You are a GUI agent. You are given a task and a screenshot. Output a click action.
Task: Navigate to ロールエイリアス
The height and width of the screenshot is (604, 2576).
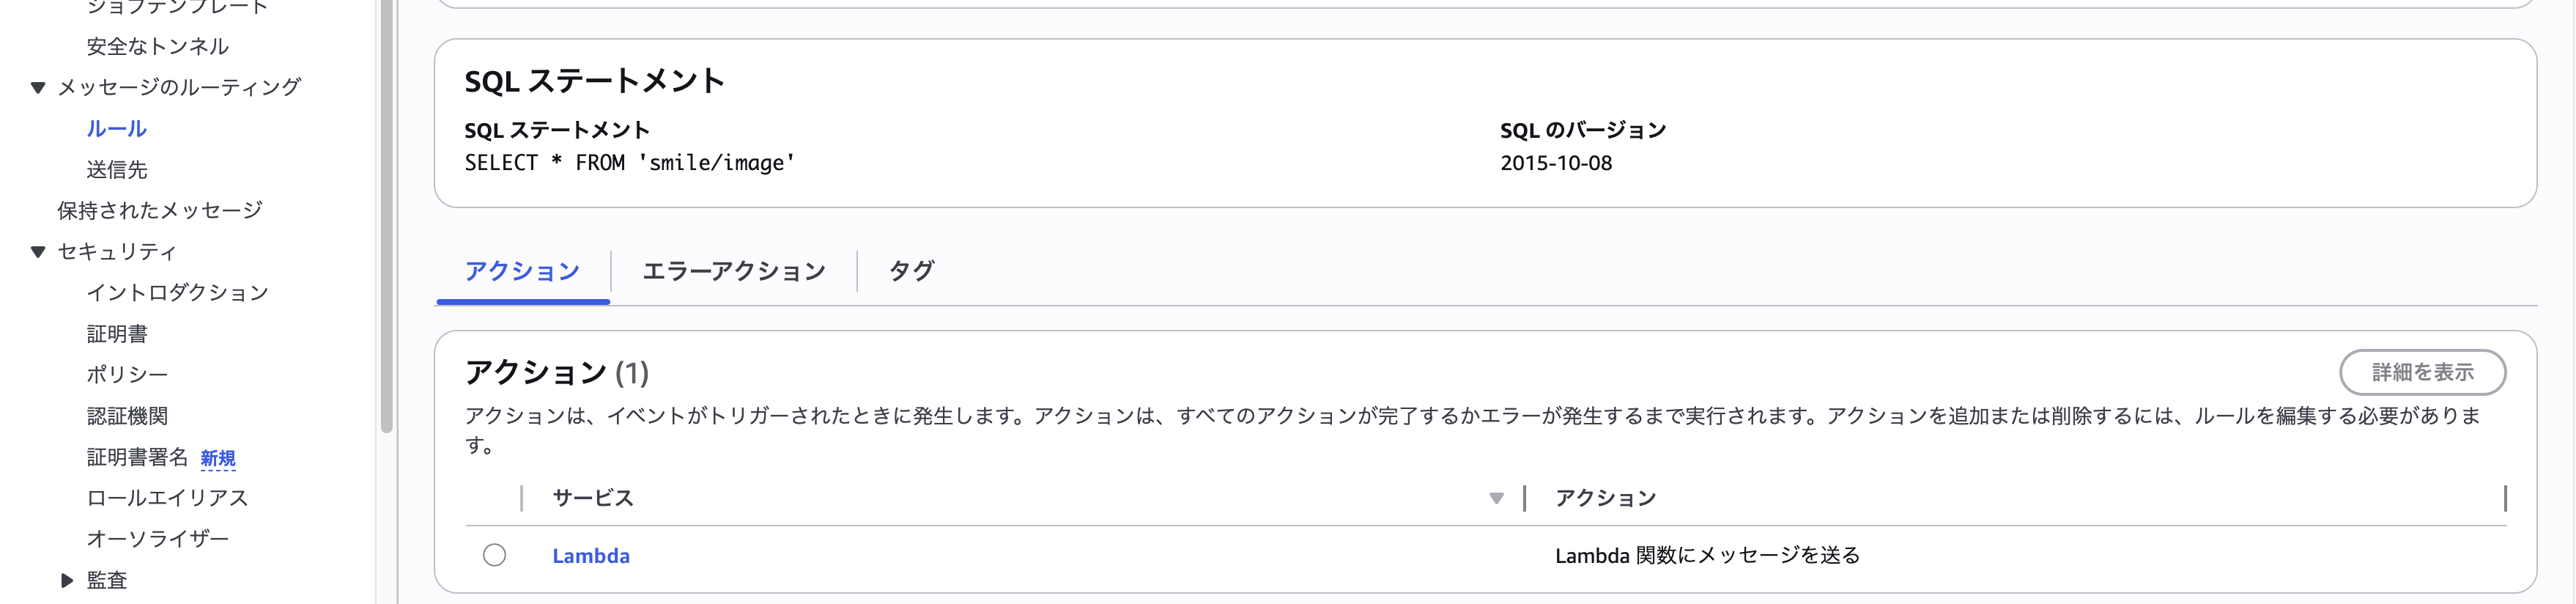coord(166,498)
